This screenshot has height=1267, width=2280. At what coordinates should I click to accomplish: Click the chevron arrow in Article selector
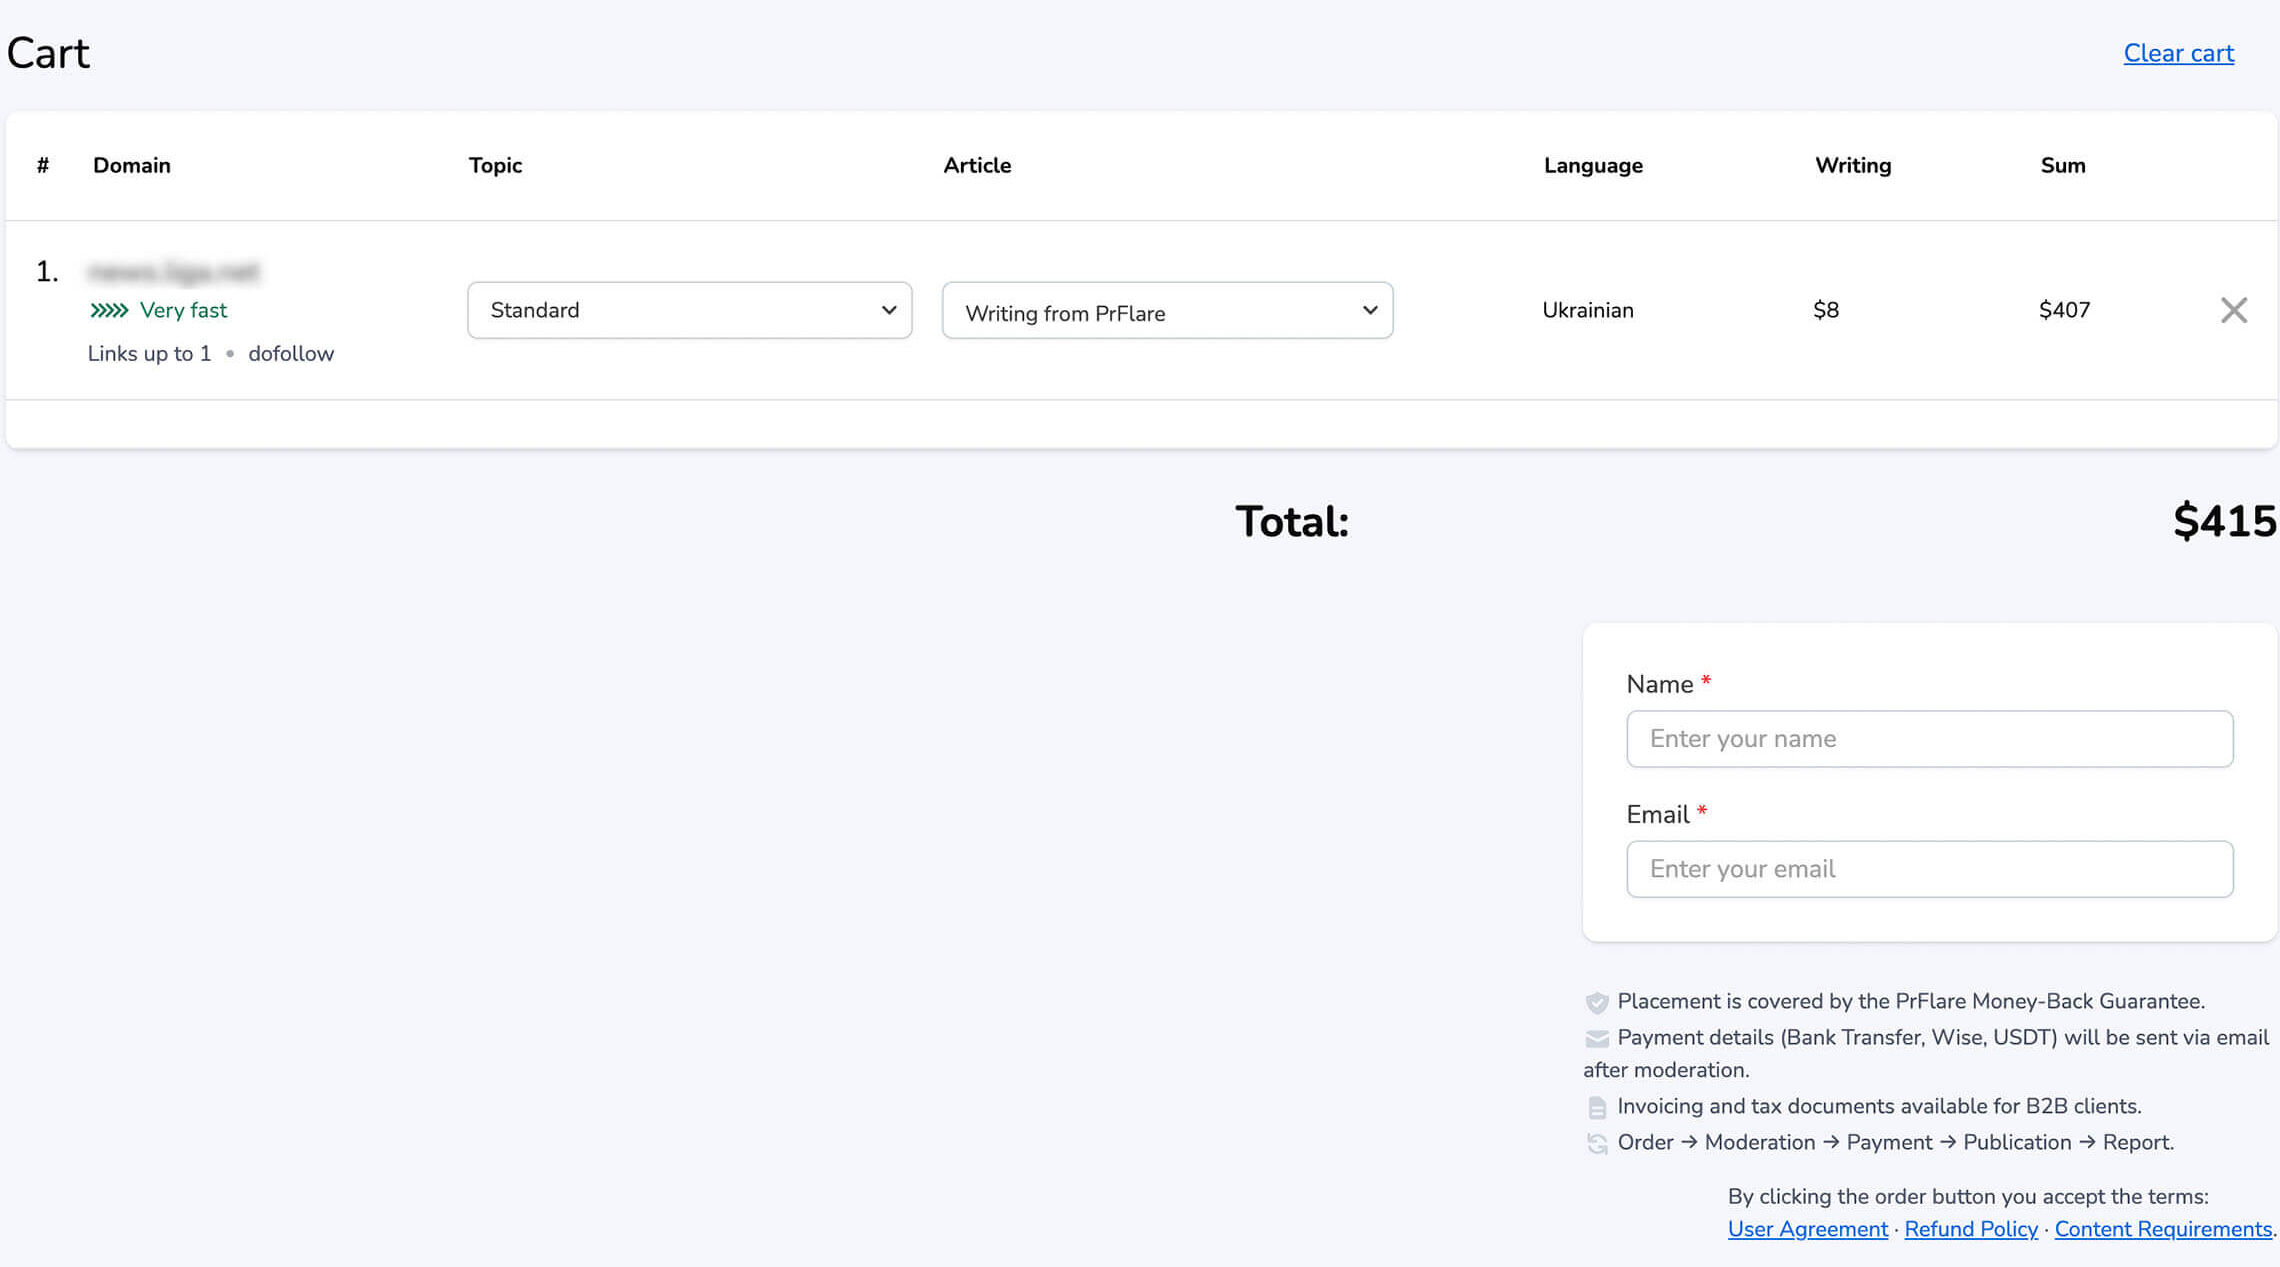pos(1369,310)
